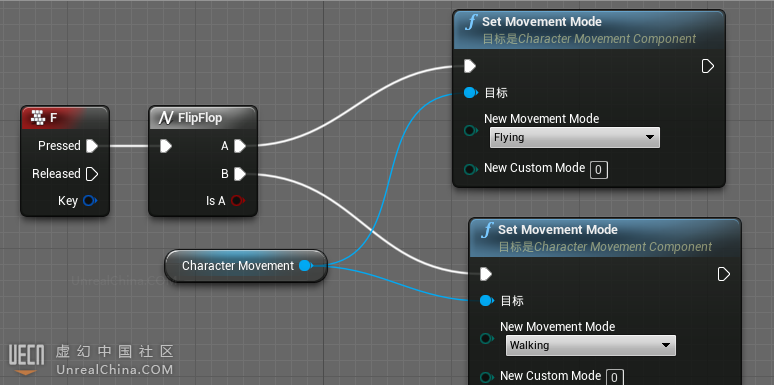Open the Walking movement mode dropdown
The width and height of the screenshot is (774, 385).
pyautogui.click(x=590, y=345)
